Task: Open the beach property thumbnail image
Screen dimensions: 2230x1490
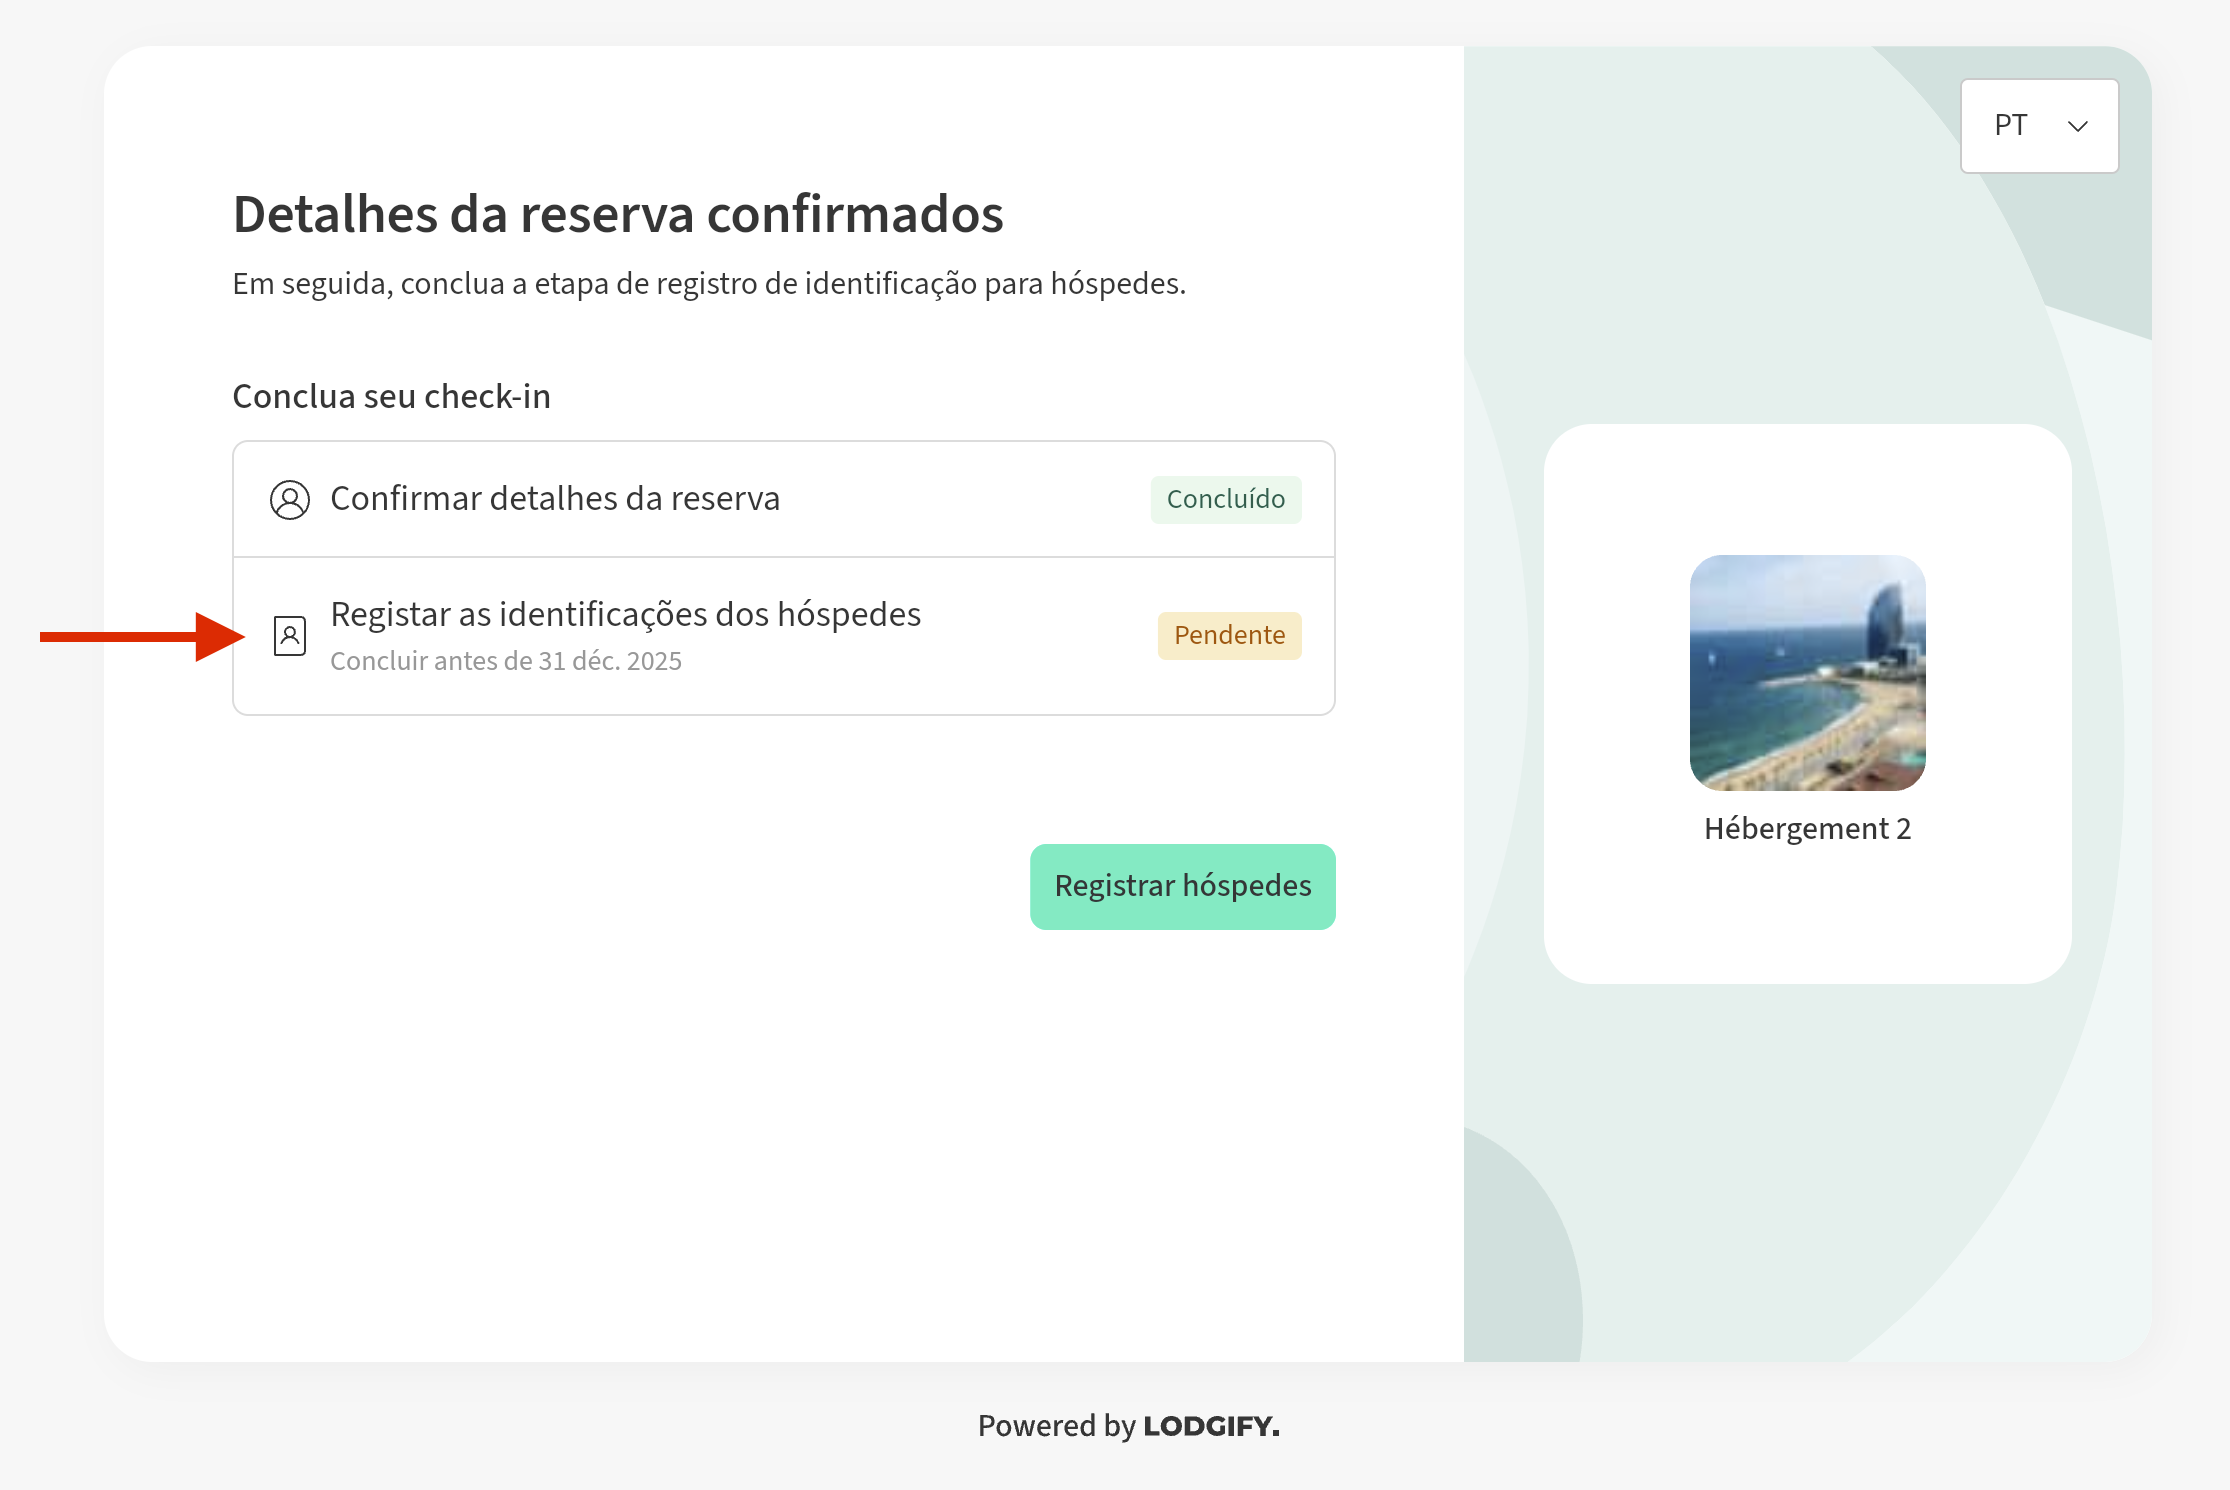Action: 1807,672
